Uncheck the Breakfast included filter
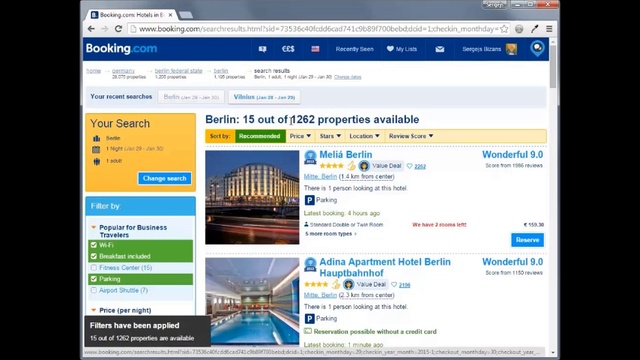This screenshot has height=360, width=640. tap(94, 256)
